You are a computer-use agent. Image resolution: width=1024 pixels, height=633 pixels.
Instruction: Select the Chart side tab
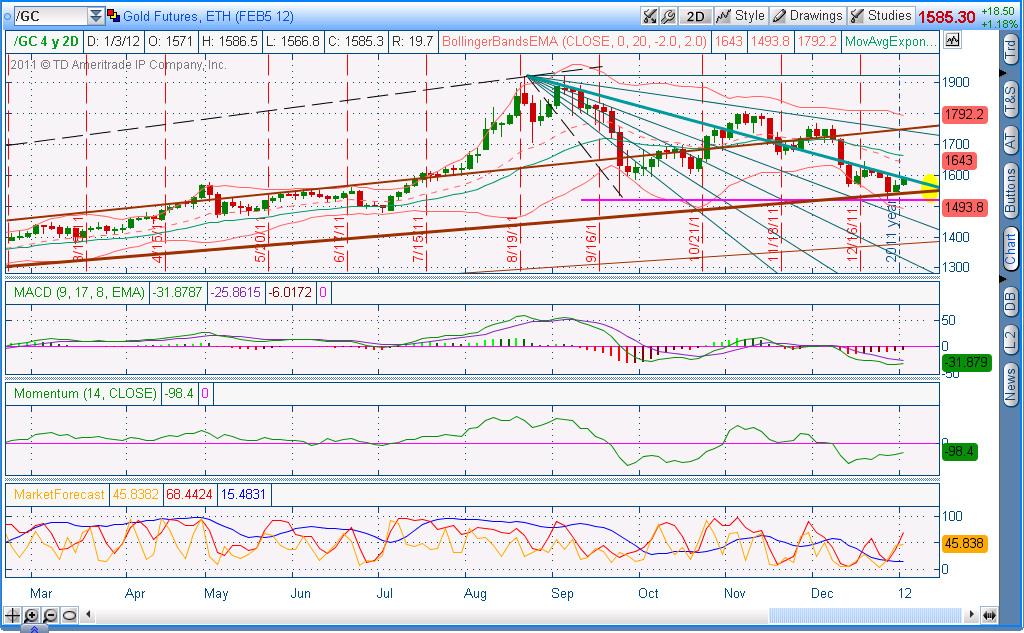pyautogui.click(x=1010, y=250)
